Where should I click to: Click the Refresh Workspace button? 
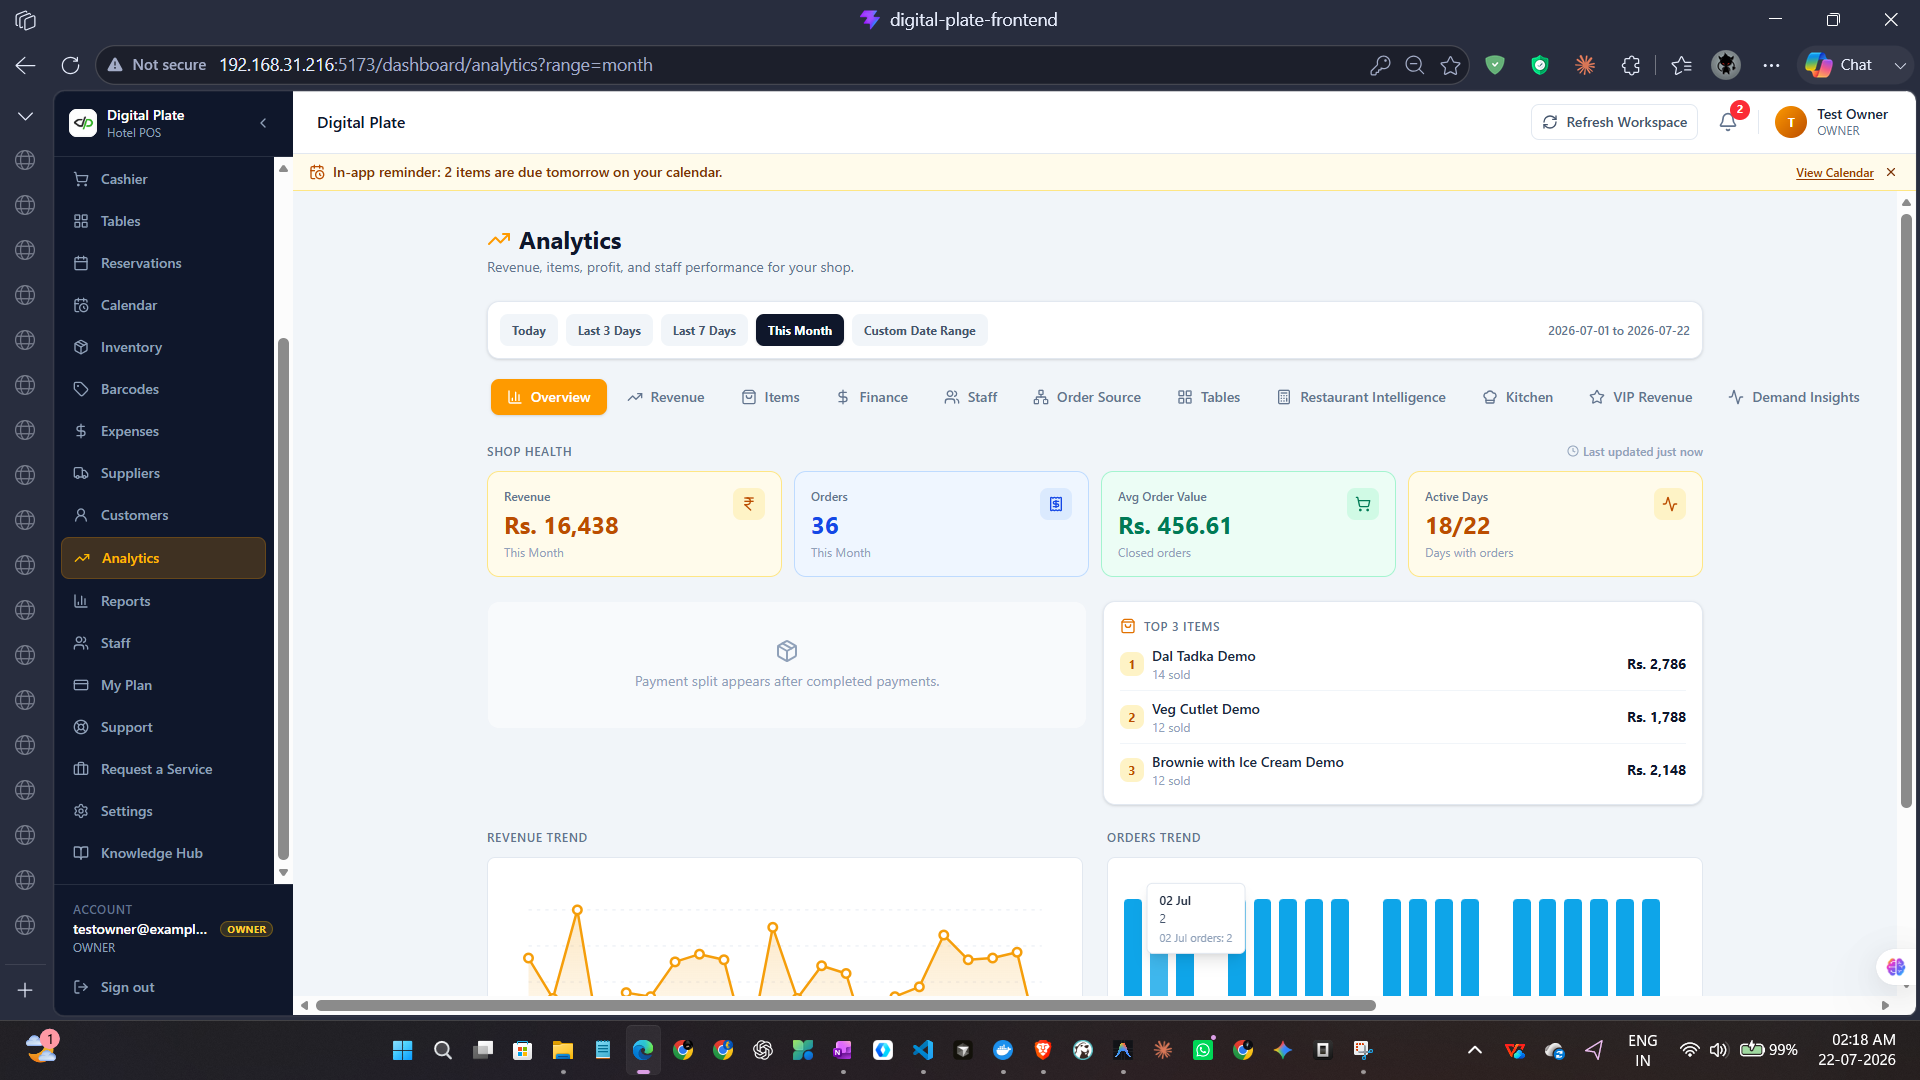pyautogui.click(x=1614, y=122)
